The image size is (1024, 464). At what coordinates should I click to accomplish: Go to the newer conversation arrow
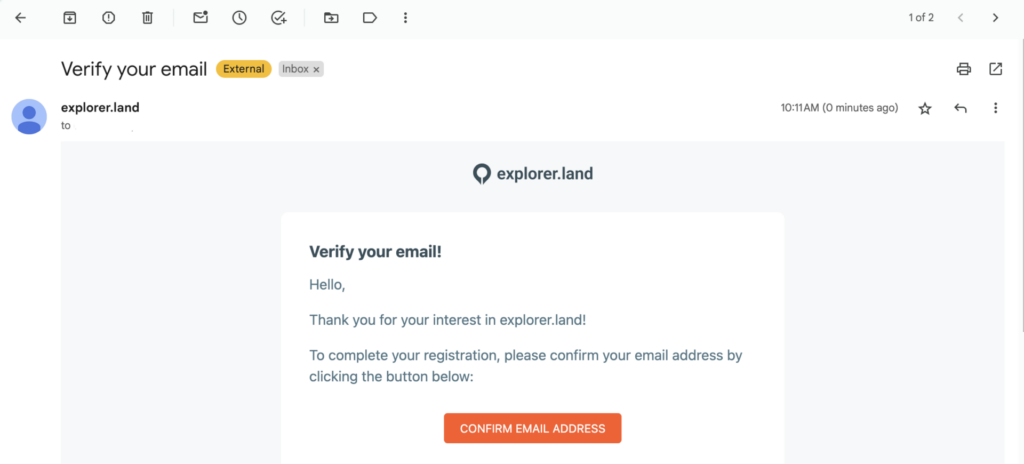coord(960,18)
